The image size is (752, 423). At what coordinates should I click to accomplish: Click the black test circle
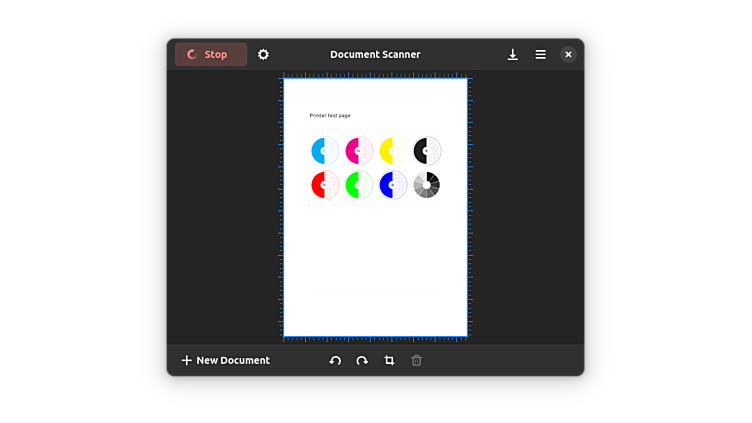(x=427, y=151)
